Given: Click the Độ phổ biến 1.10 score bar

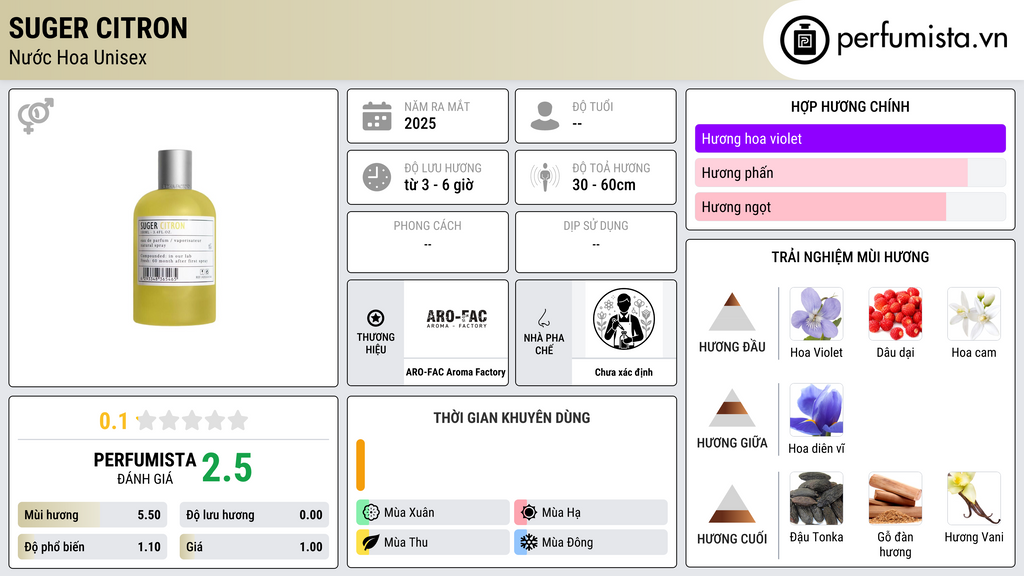Looking at the screenshot, I should [92, 547].
